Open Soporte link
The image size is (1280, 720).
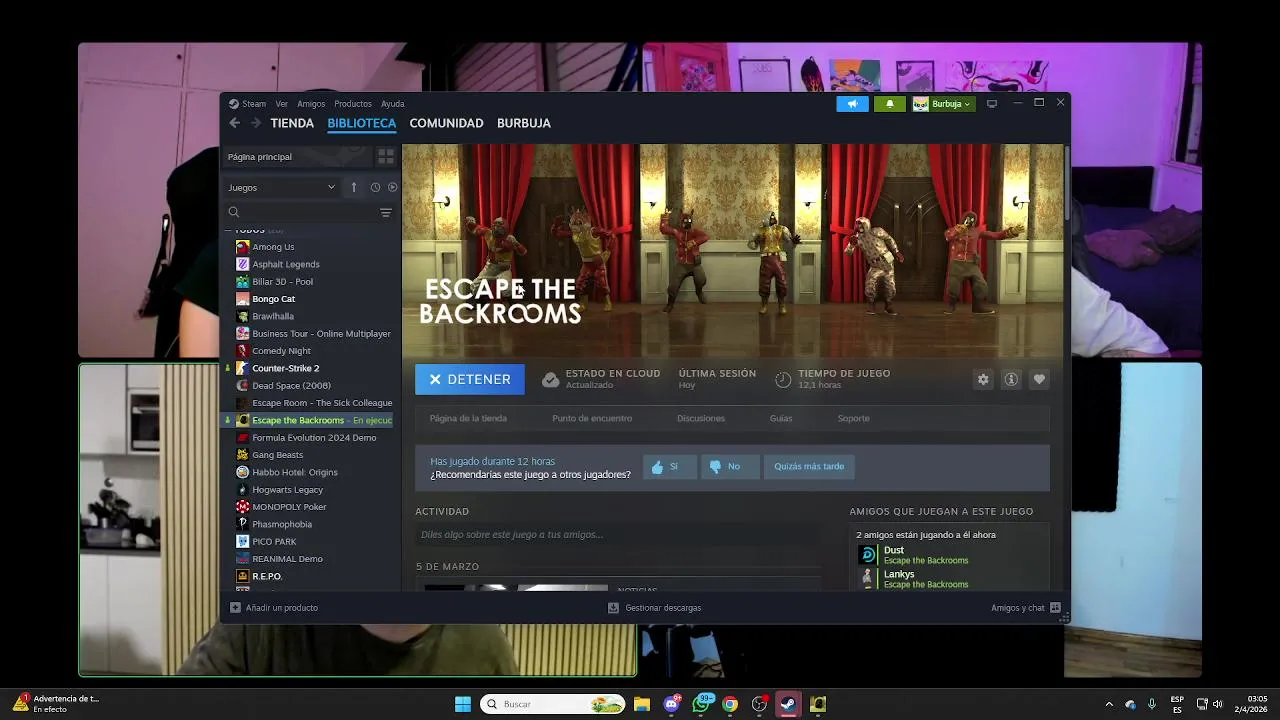pos(853,418)
